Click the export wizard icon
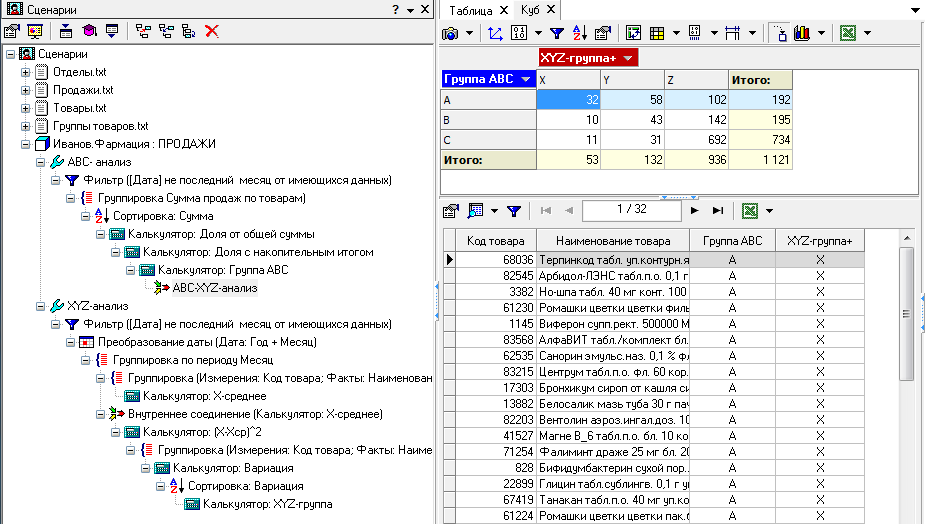Image resolution: width=925 pixels, height=524 pixels. click(x=112, y=31)
